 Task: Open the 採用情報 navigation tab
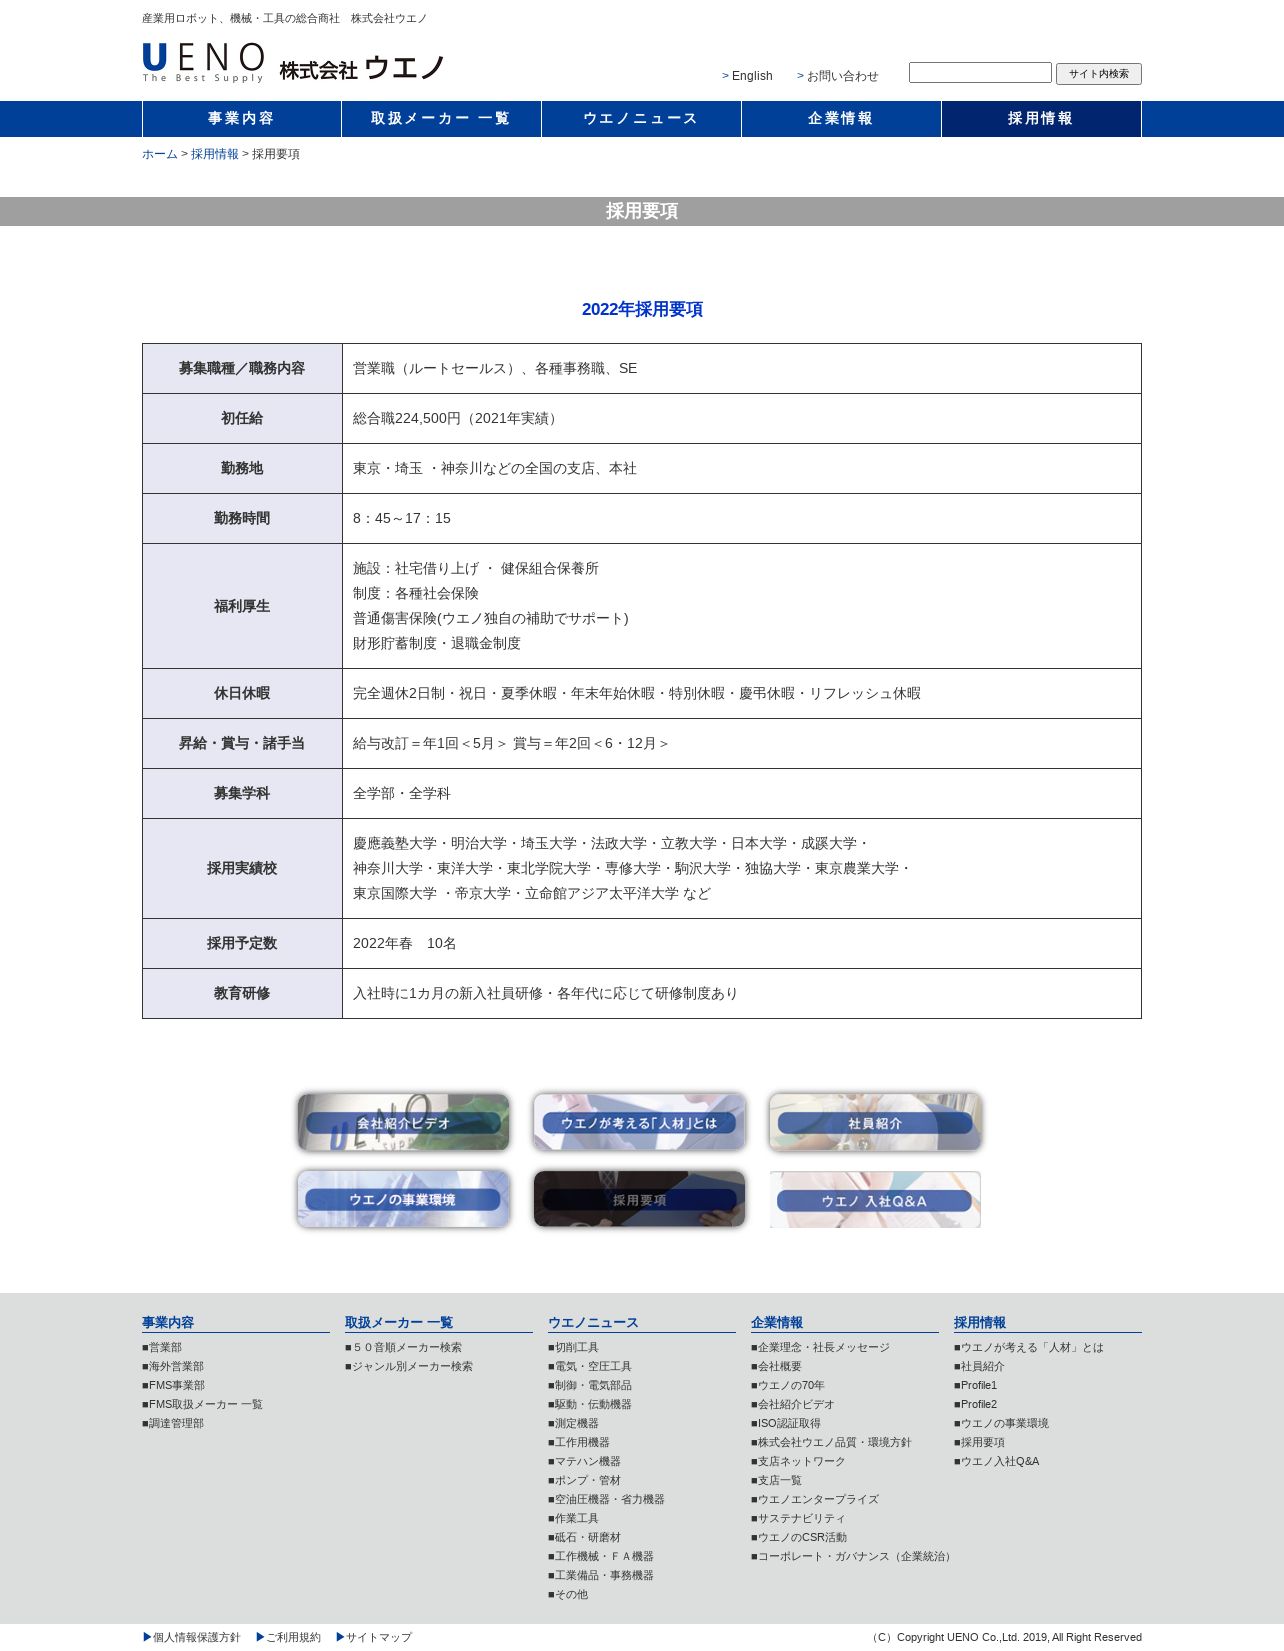pos(1041,119)
